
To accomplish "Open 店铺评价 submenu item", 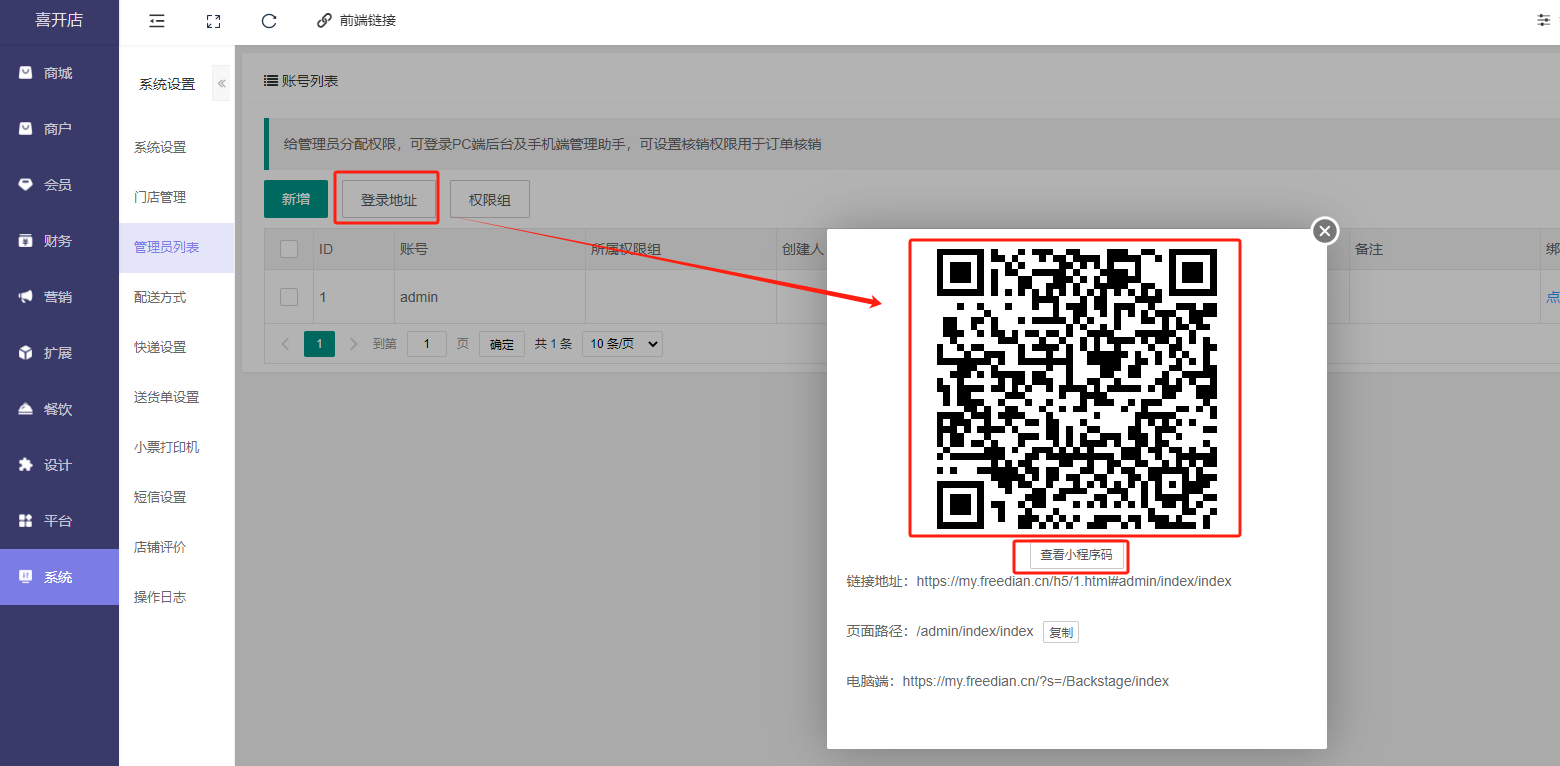I will [x=176, y=547].
